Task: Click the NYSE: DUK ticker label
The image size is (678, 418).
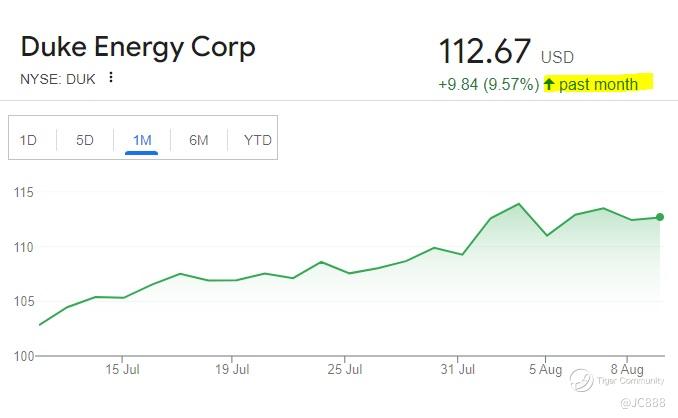Action: [x=58, y=78]
